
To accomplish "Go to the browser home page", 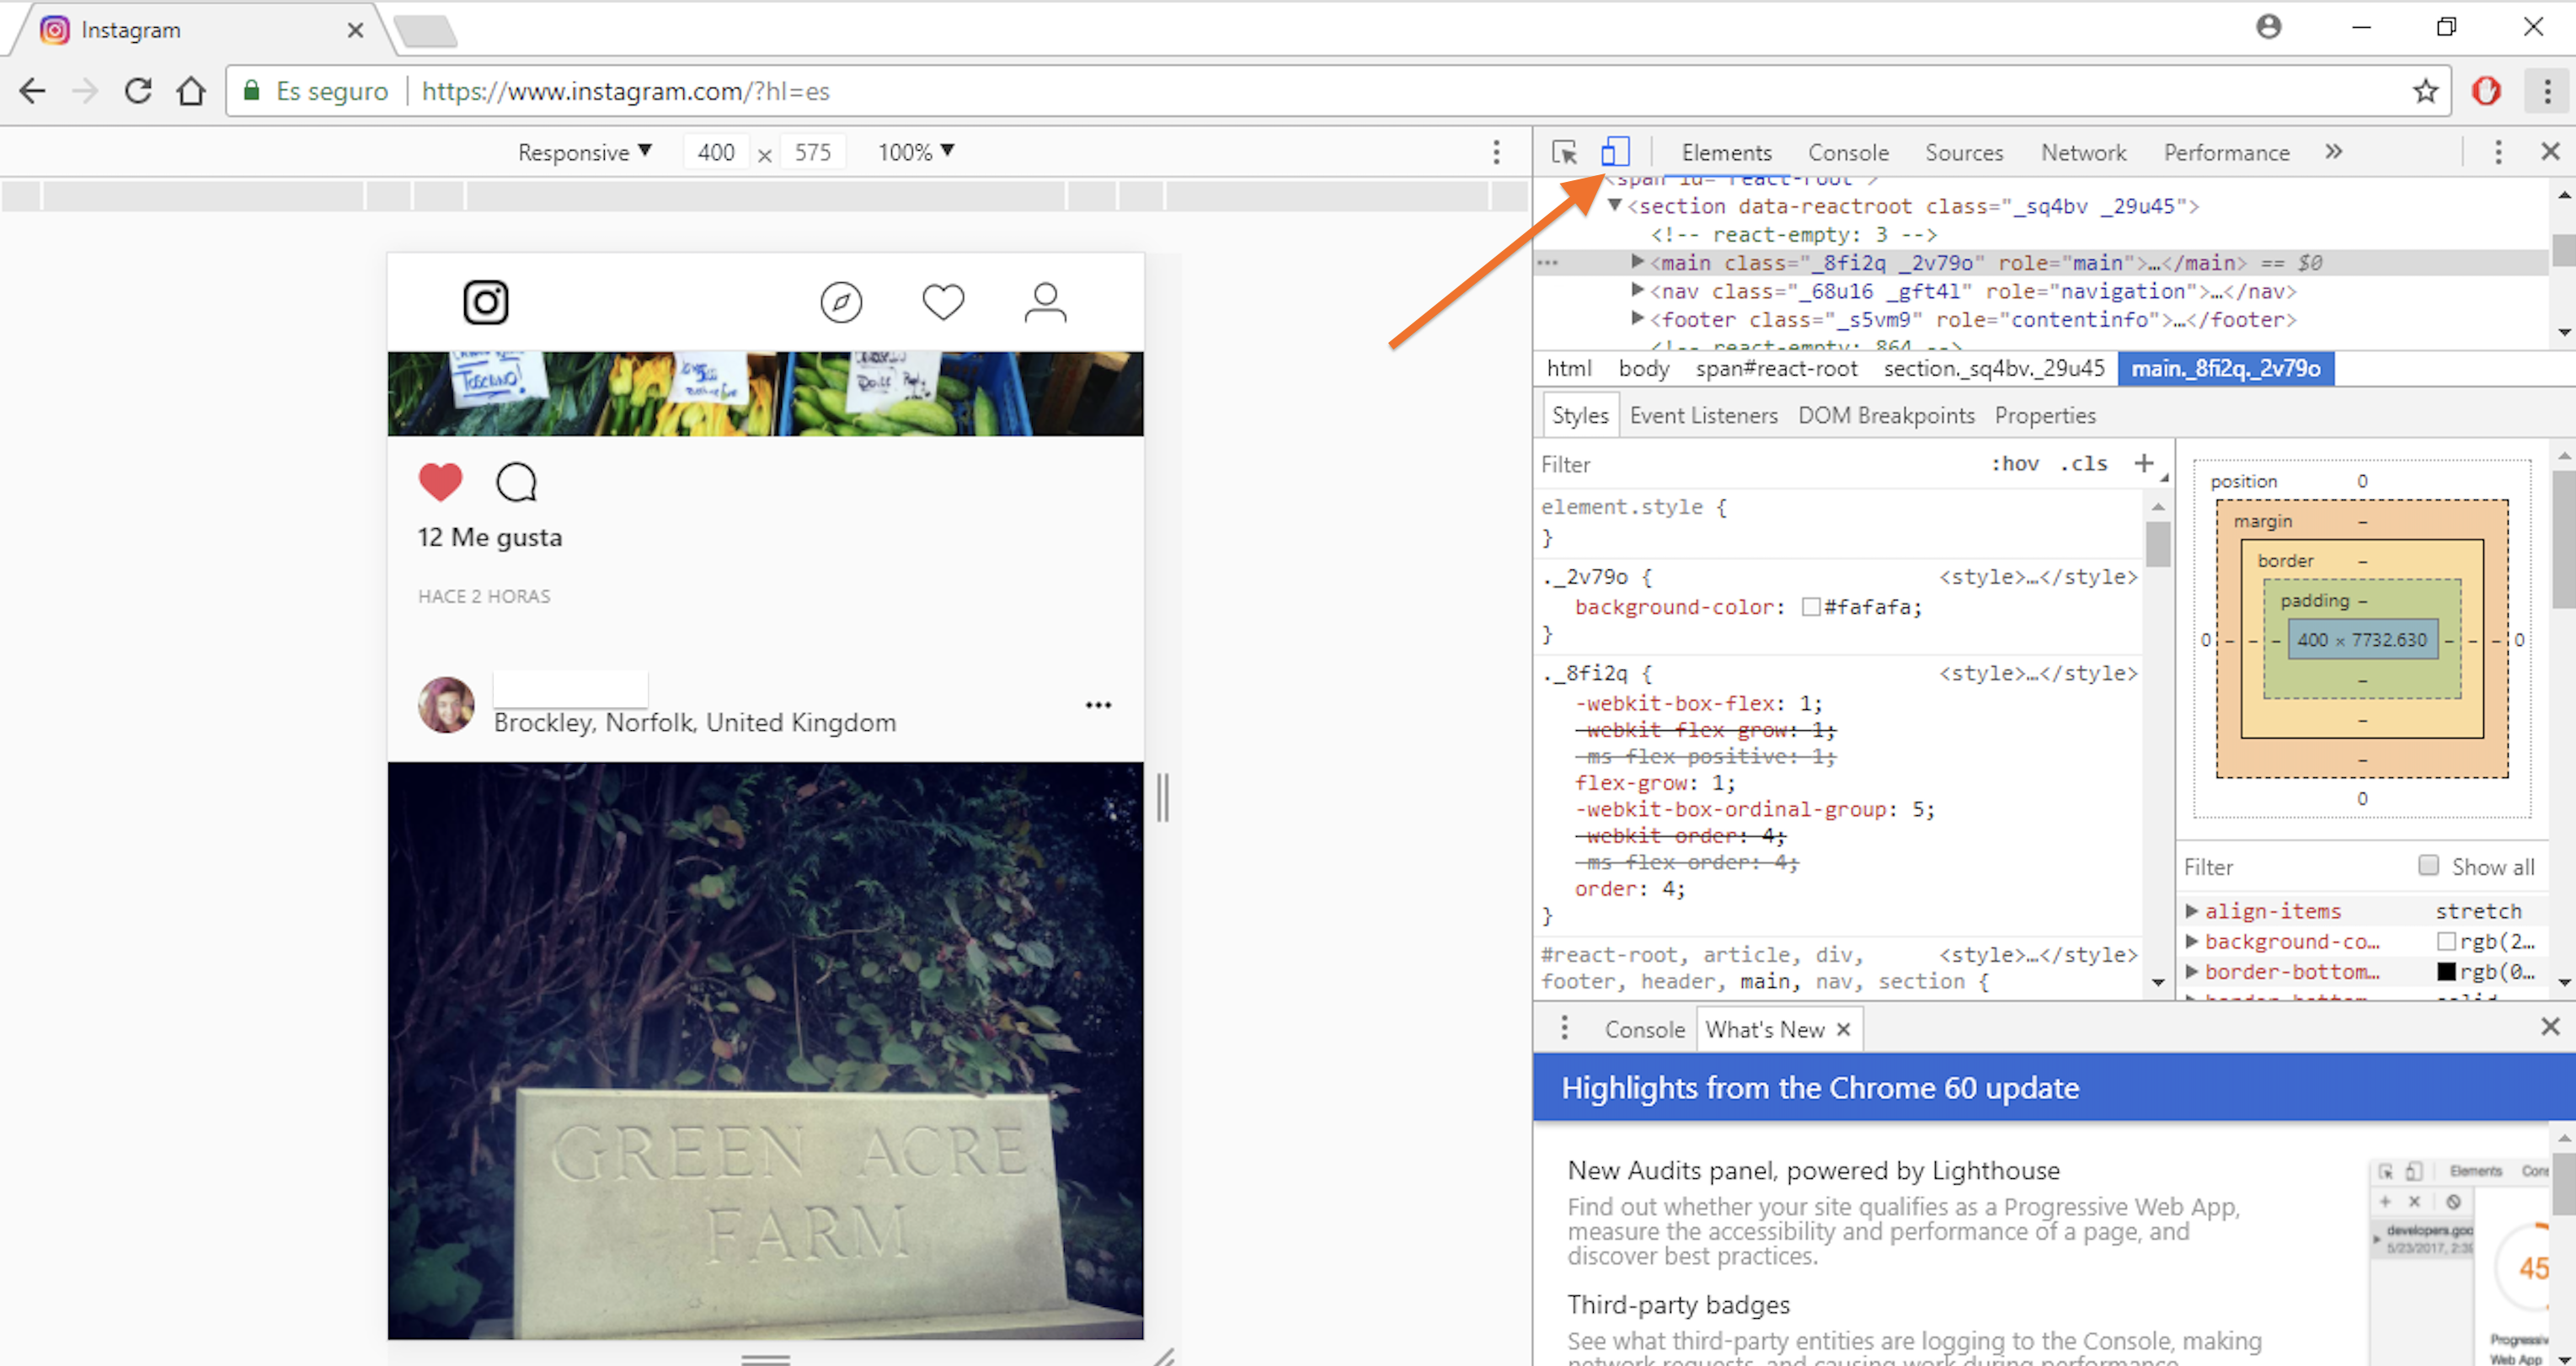I will [x=191, y=91].
